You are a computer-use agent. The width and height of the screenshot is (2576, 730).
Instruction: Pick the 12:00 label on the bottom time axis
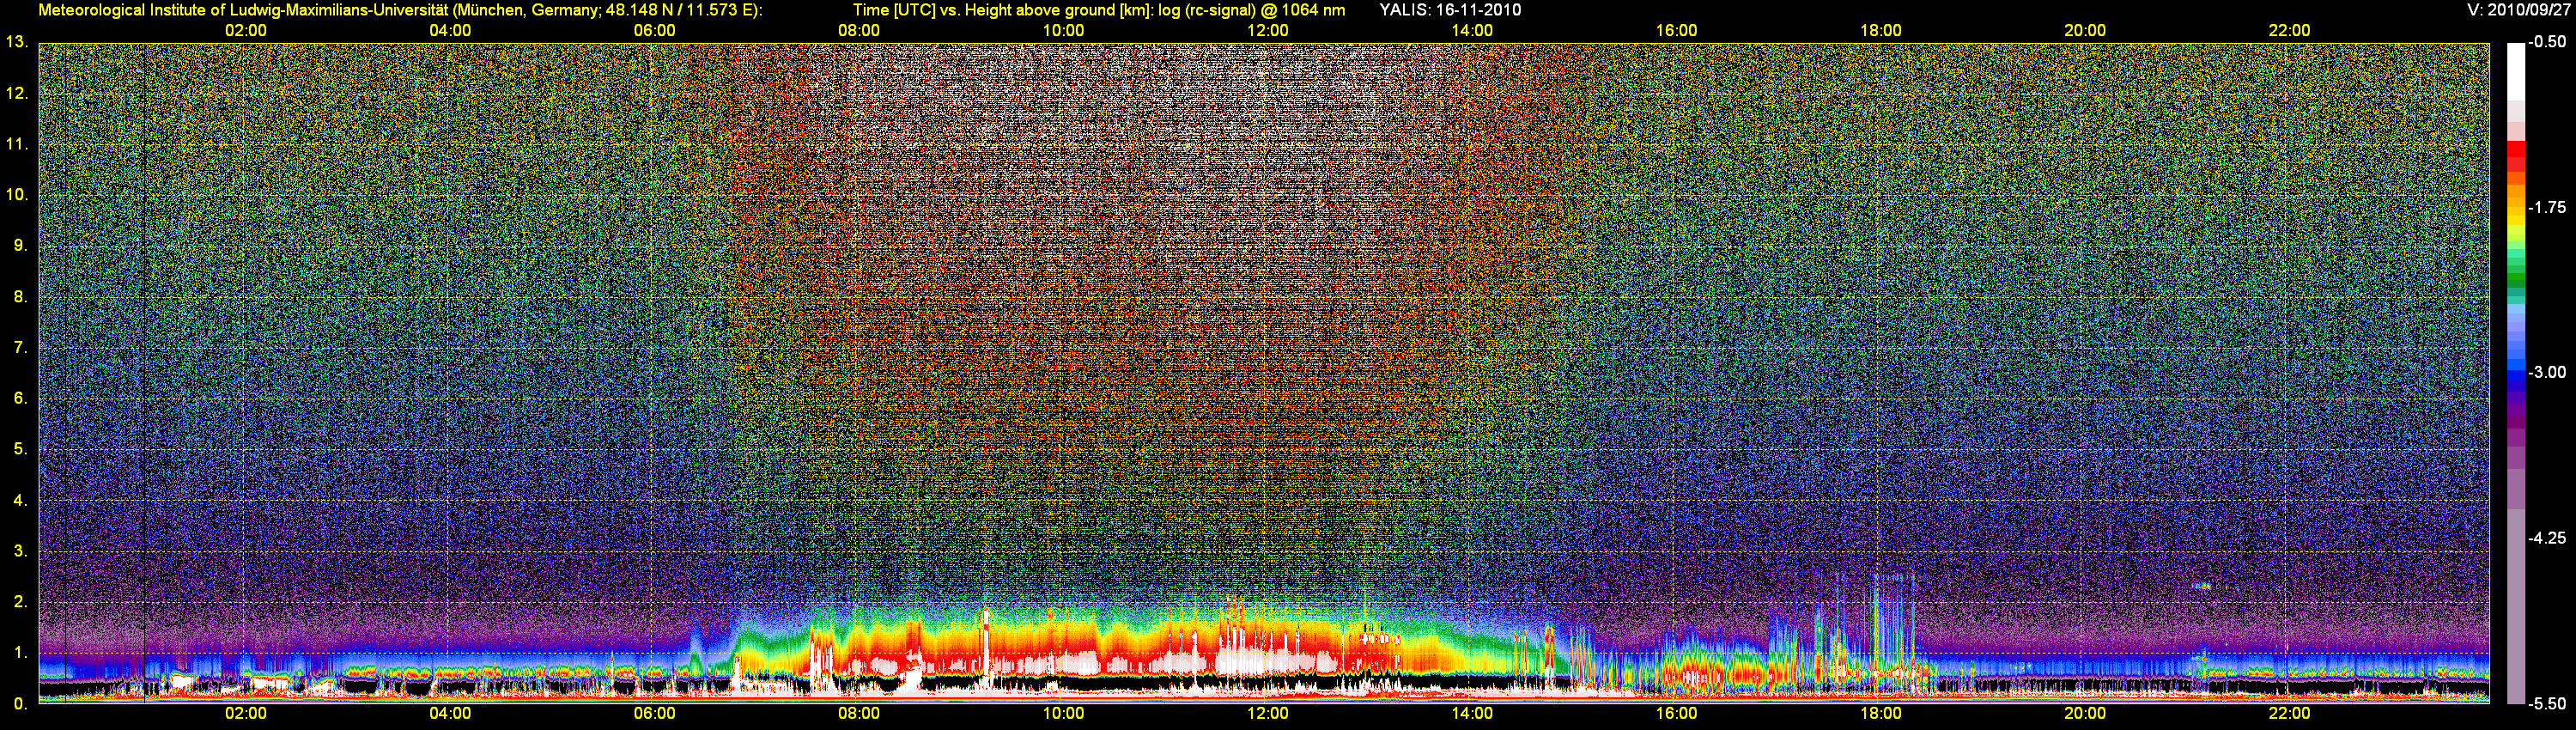(x=1267, y=714)
